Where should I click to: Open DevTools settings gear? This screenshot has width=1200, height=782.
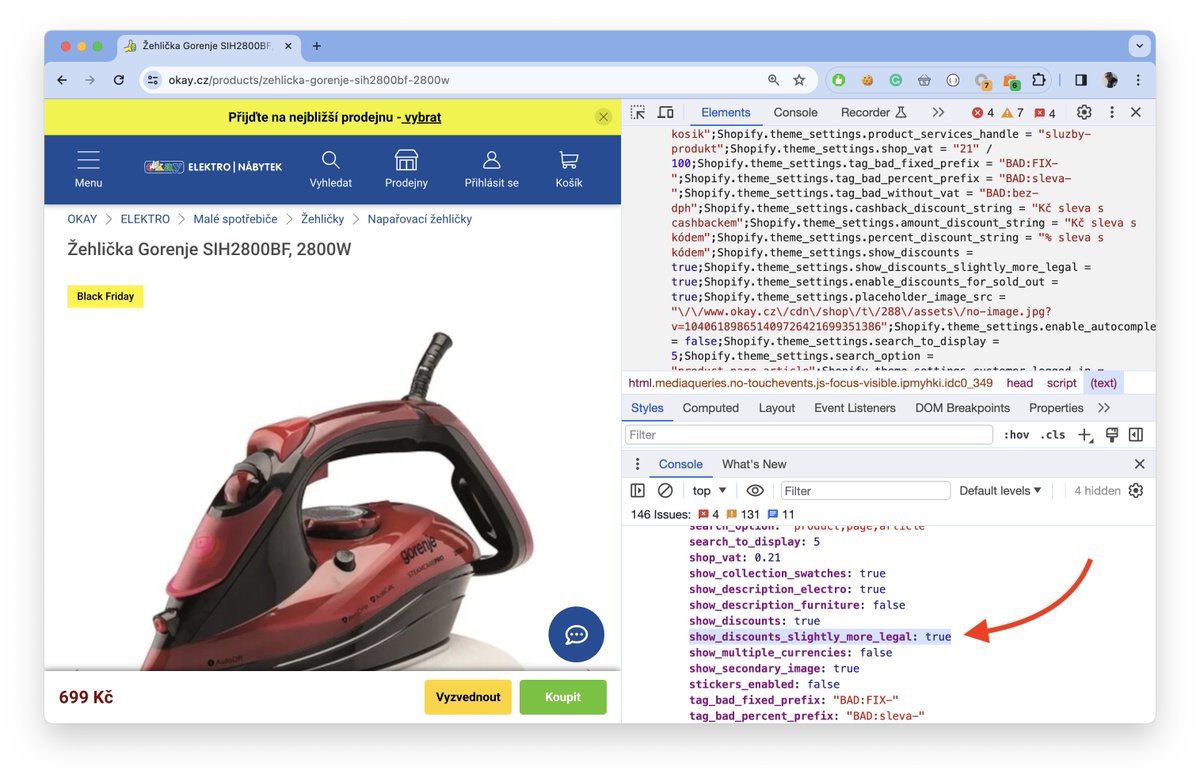(1084, 113)
